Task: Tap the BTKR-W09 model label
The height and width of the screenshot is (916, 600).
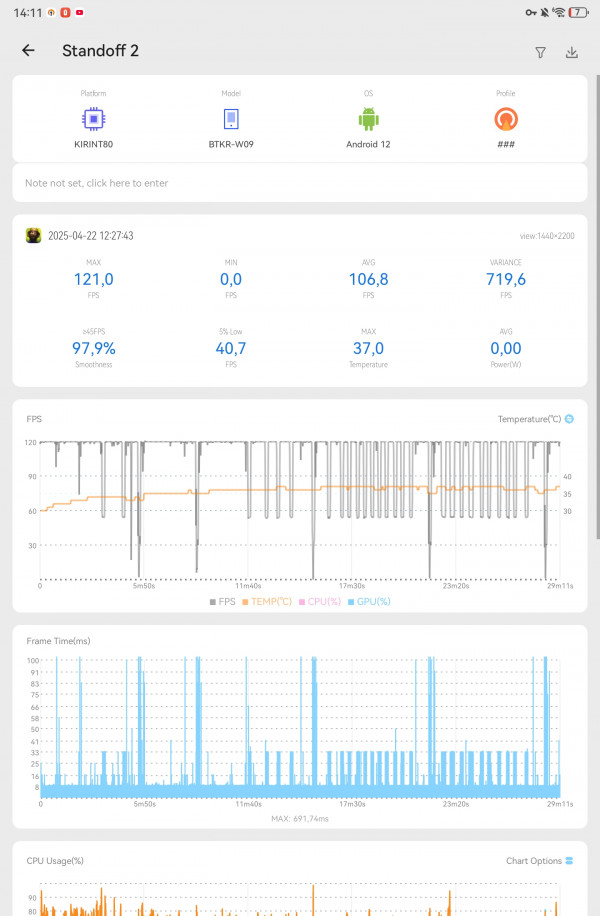Action: point(231,144)
